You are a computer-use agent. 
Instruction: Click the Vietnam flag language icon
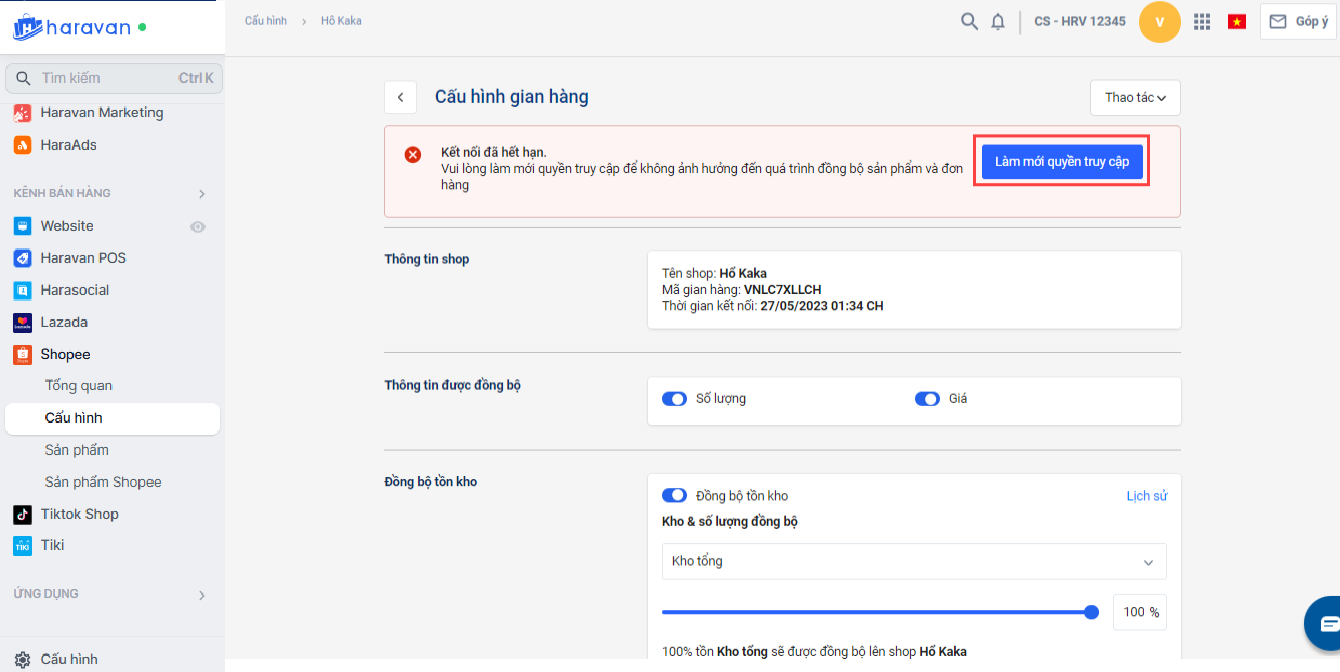(1237, 22)
